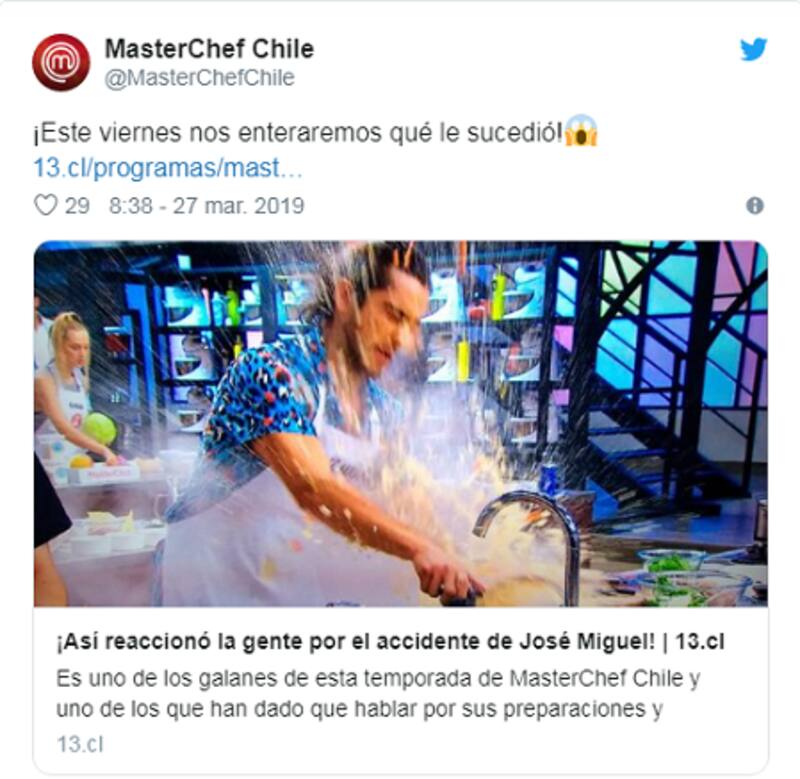This screenshot has height=779, width=800.
Task: Click the 13.cl domain in card footer
Action: tap(80, 744)
